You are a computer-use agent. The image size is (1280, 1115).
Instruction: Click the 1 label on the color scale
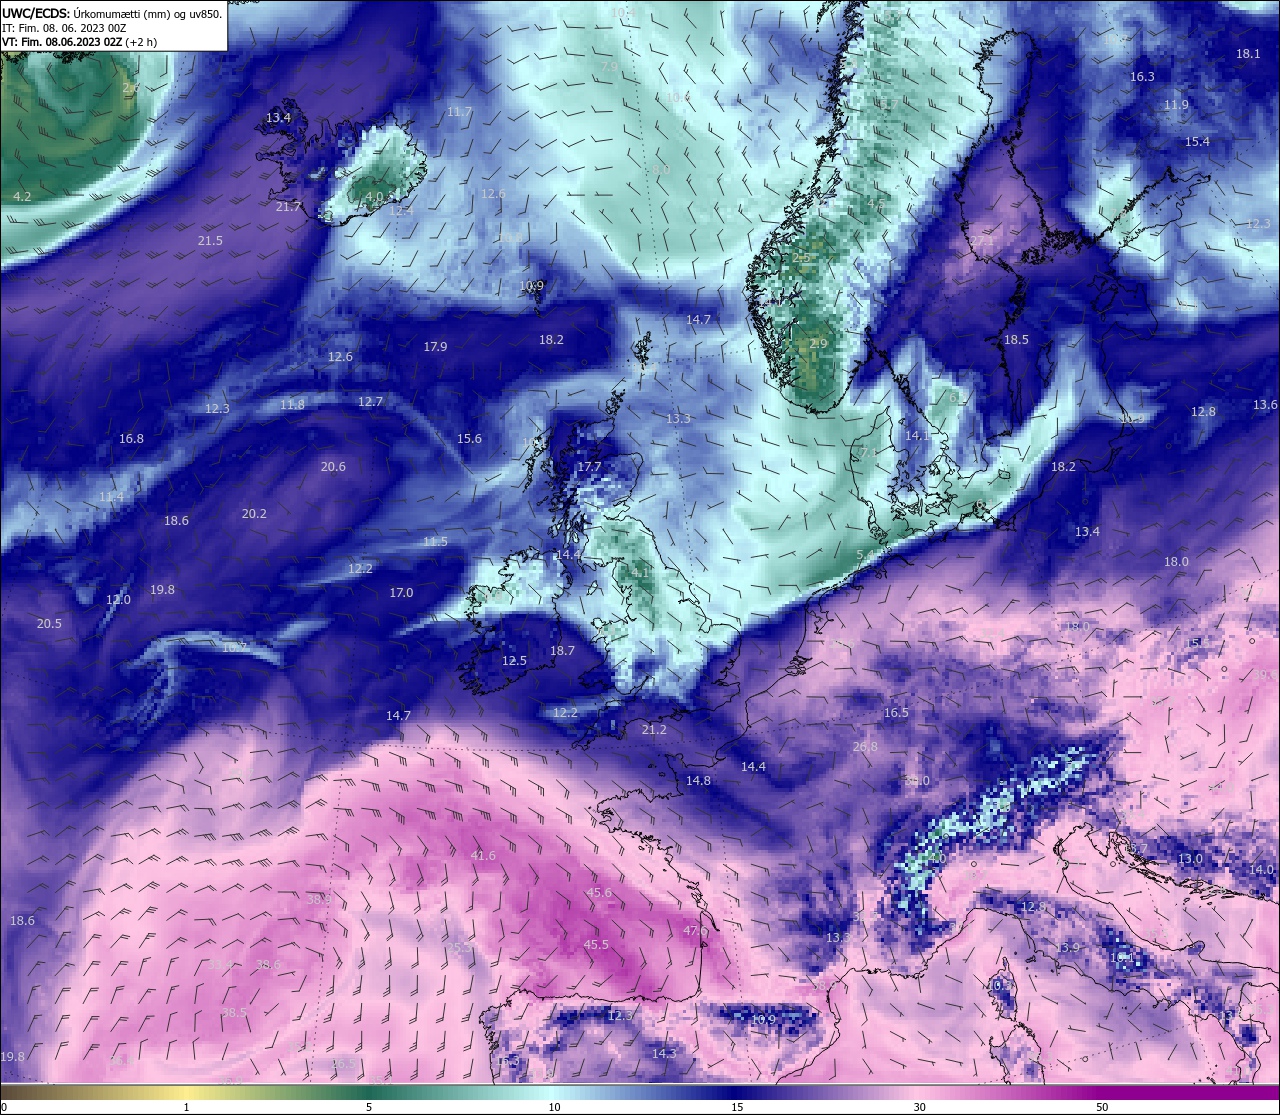coord(186,1107)
